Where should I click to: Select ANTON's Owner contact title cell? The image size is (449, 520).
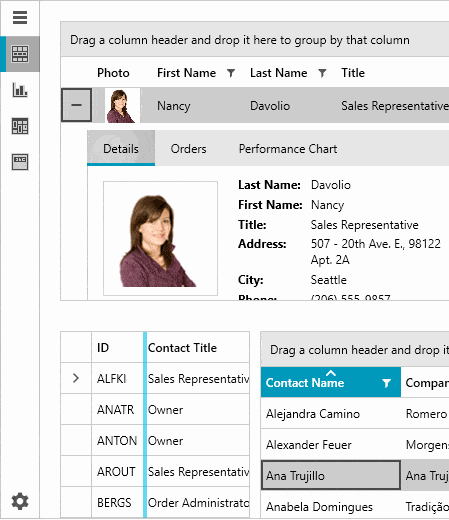(x=198, y=440)
